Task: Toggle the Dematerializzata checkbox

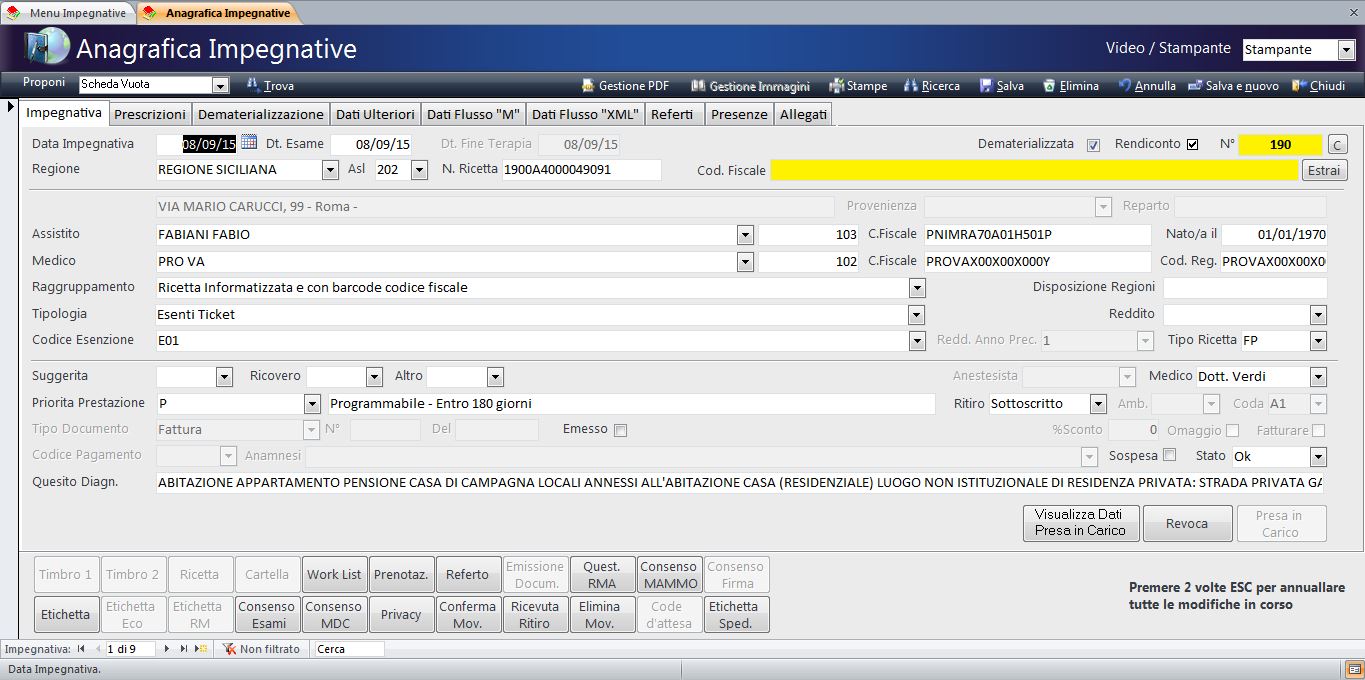Action: (1093, 145)
